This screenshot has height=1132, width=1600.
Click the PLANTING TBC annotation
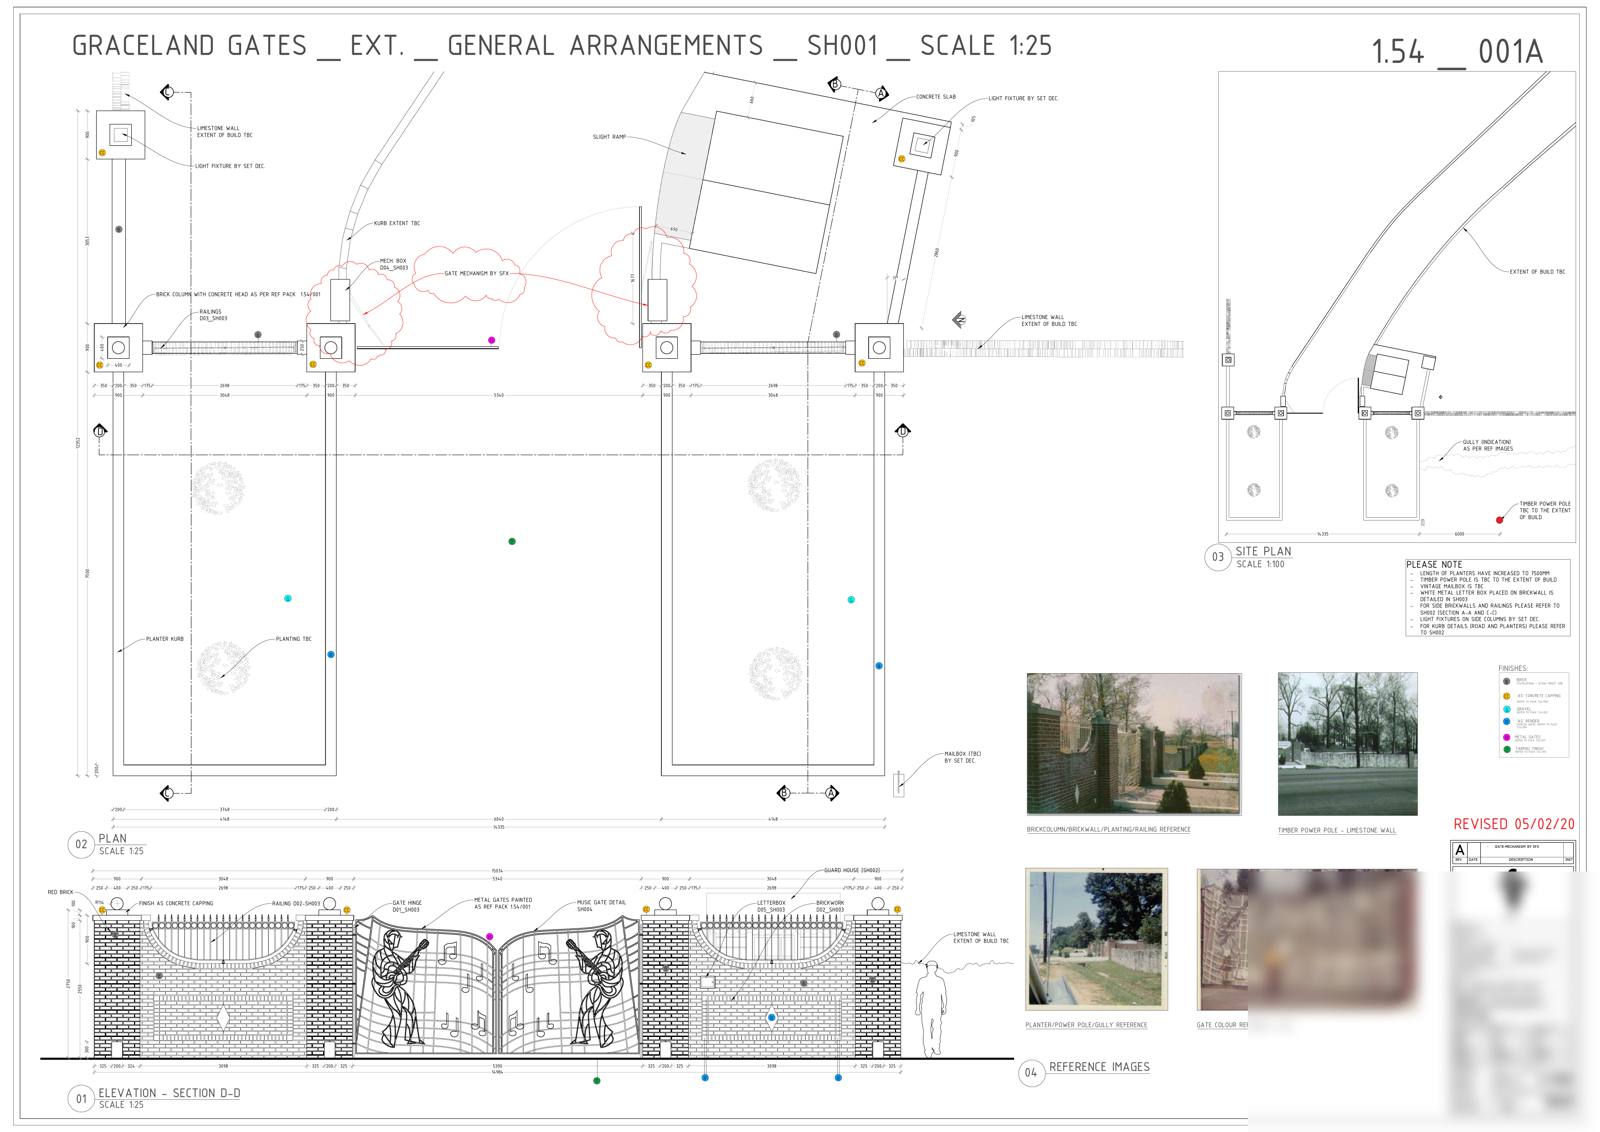click(294, 639)
